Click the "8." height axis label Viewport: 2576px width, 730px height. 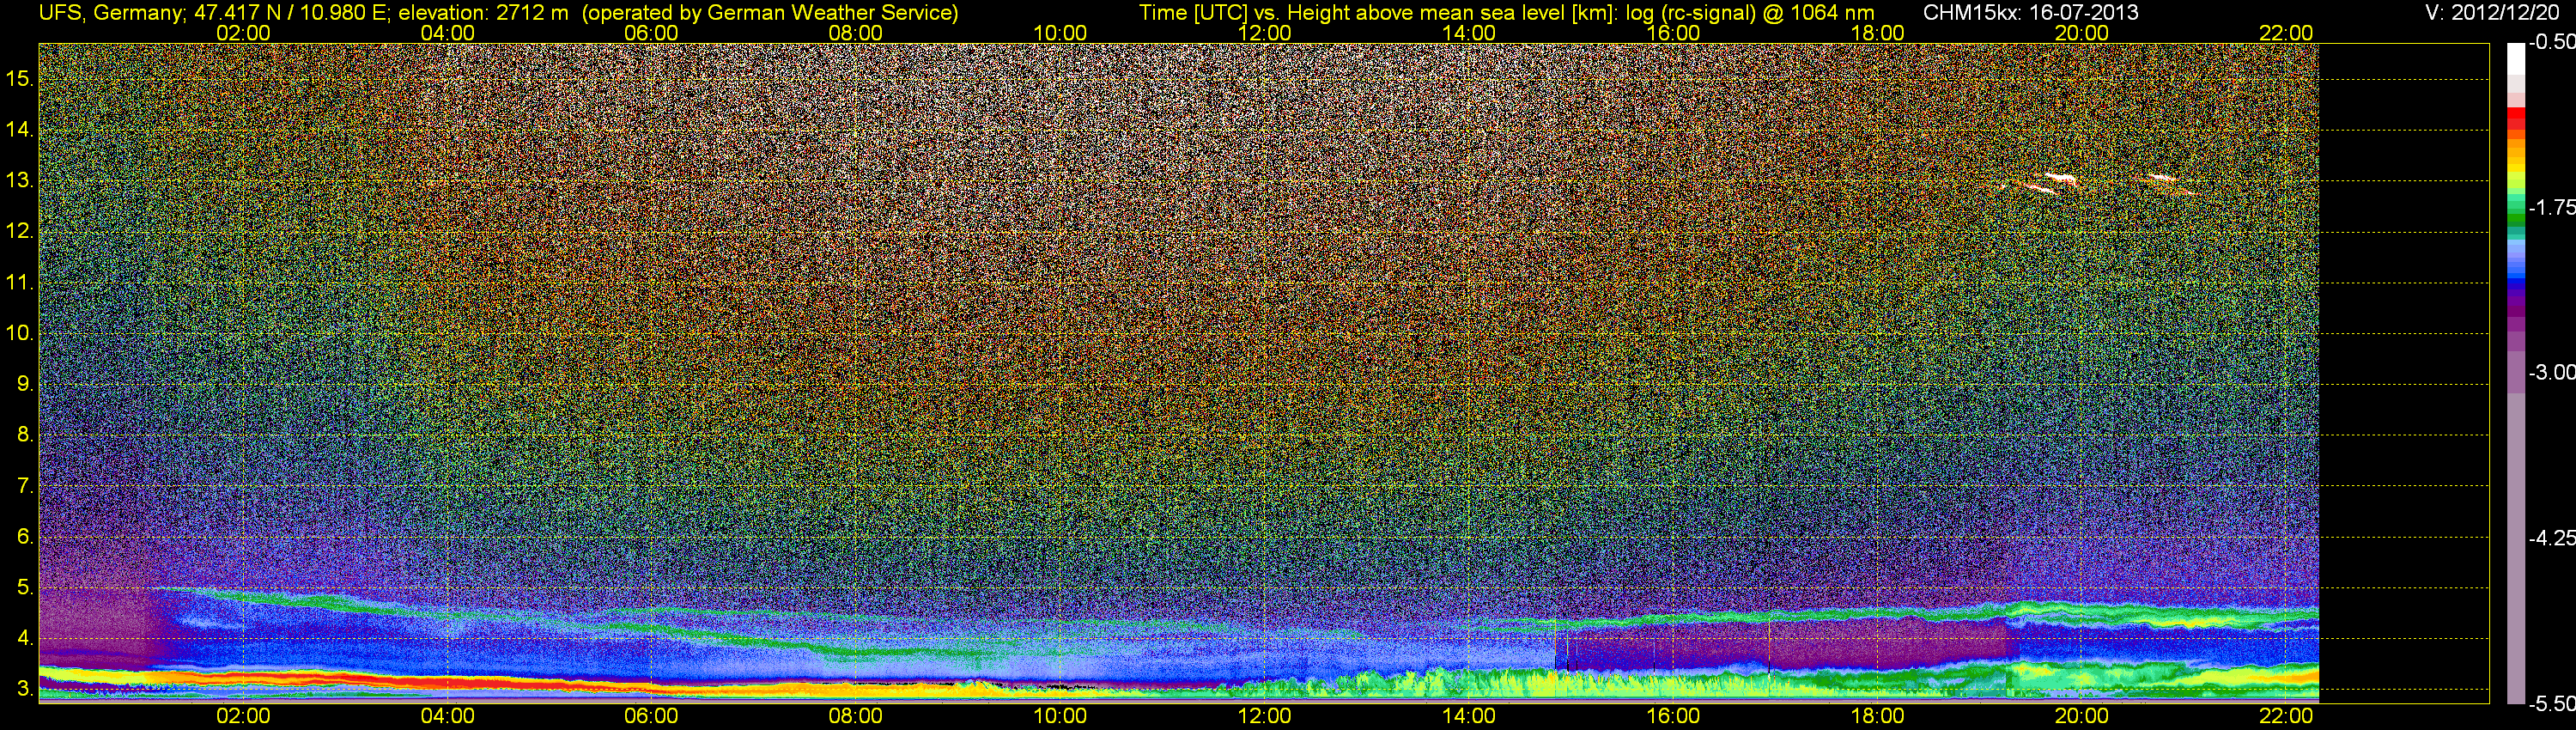click(x=25, y=435)
